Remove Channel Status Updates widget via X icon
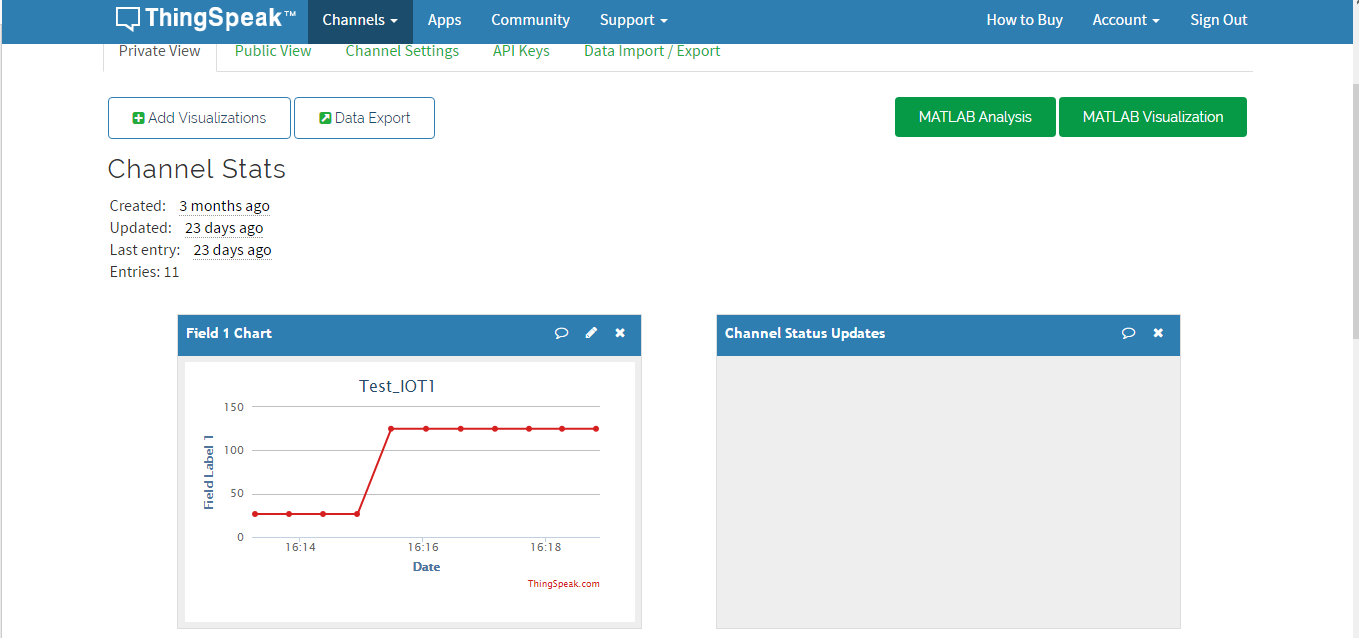 coord(1158,333)
